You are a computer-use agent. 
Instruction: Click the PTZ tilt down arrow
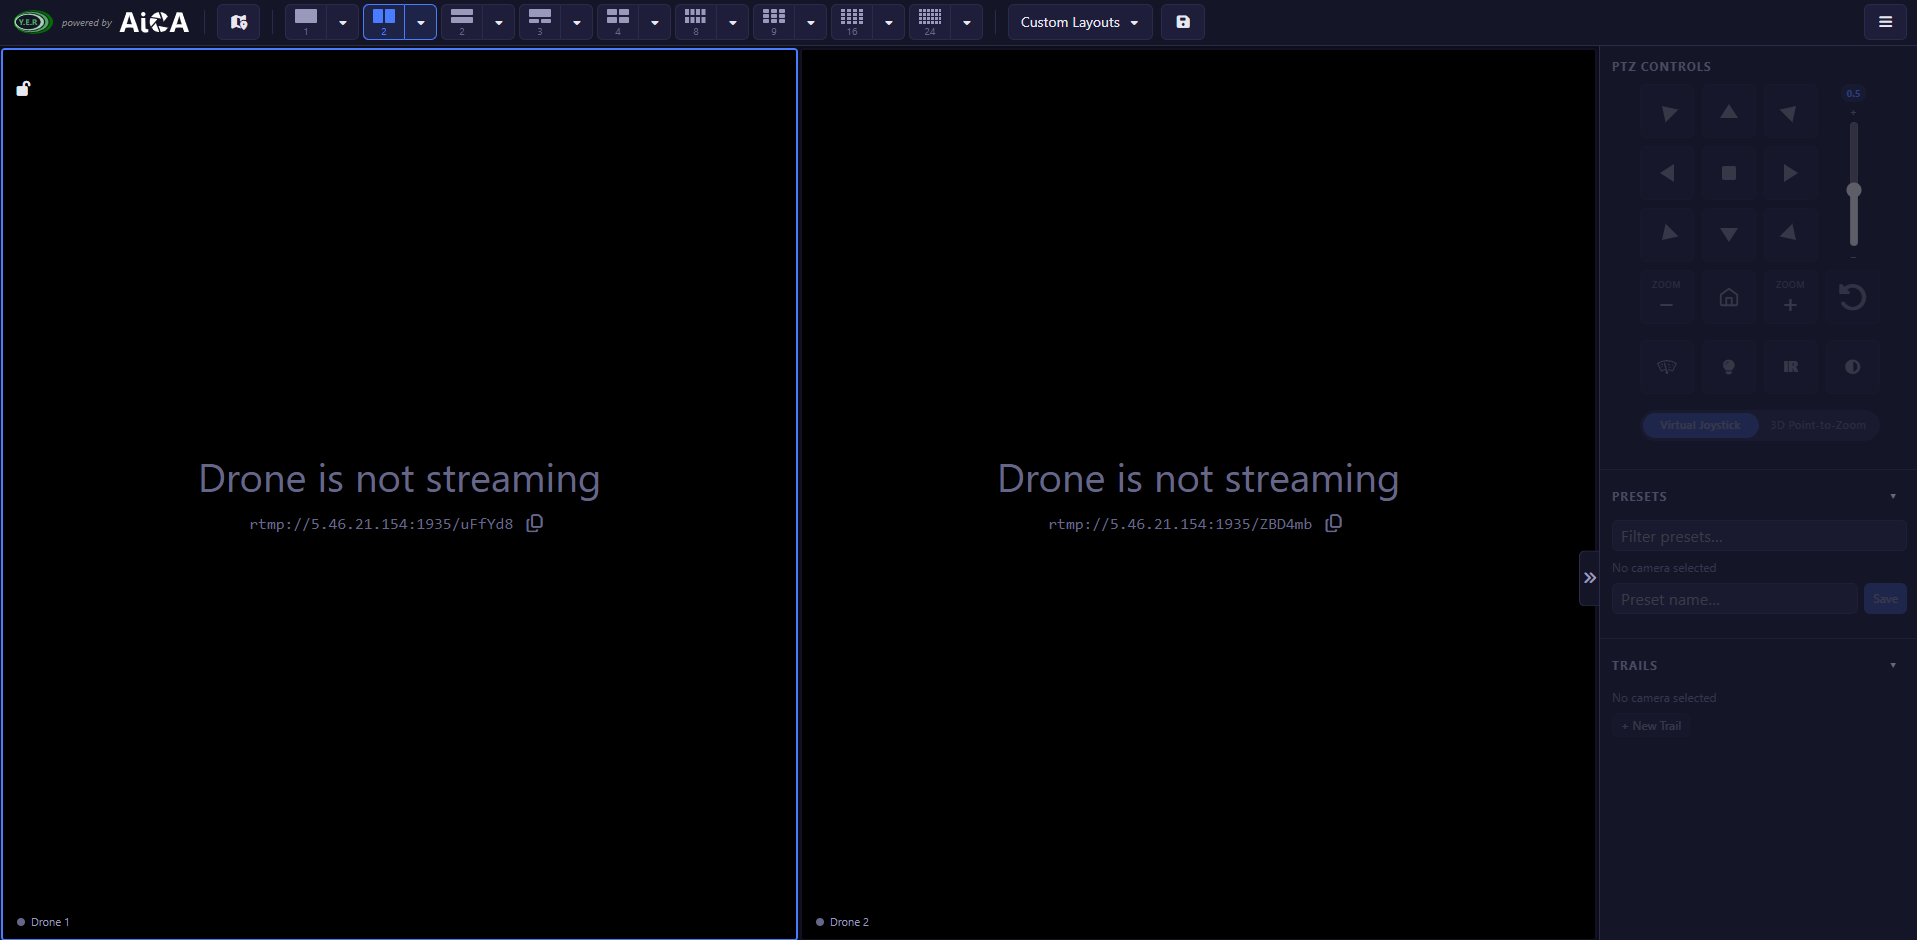pos(1728,234)
